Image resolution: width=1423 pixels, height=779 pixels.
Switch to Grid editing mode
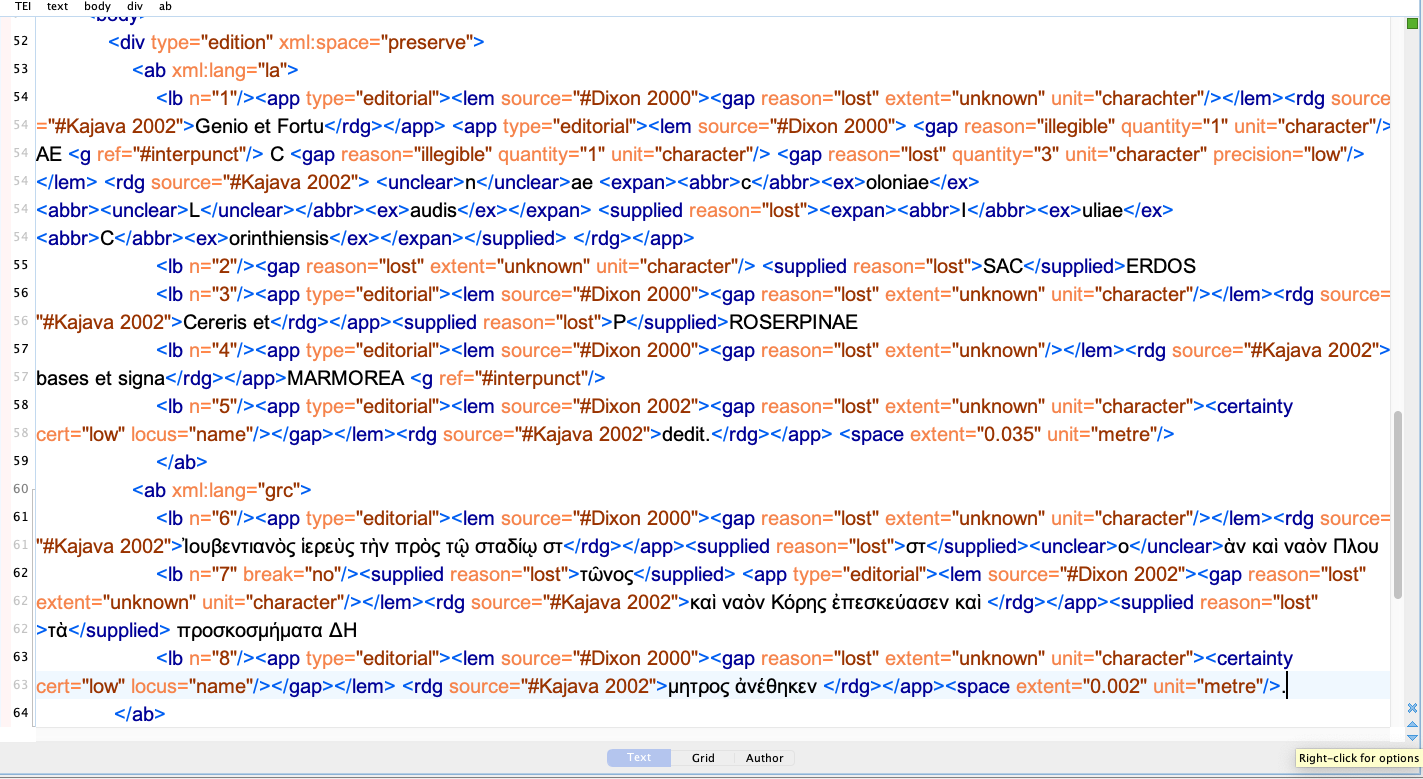click(701, 758)
